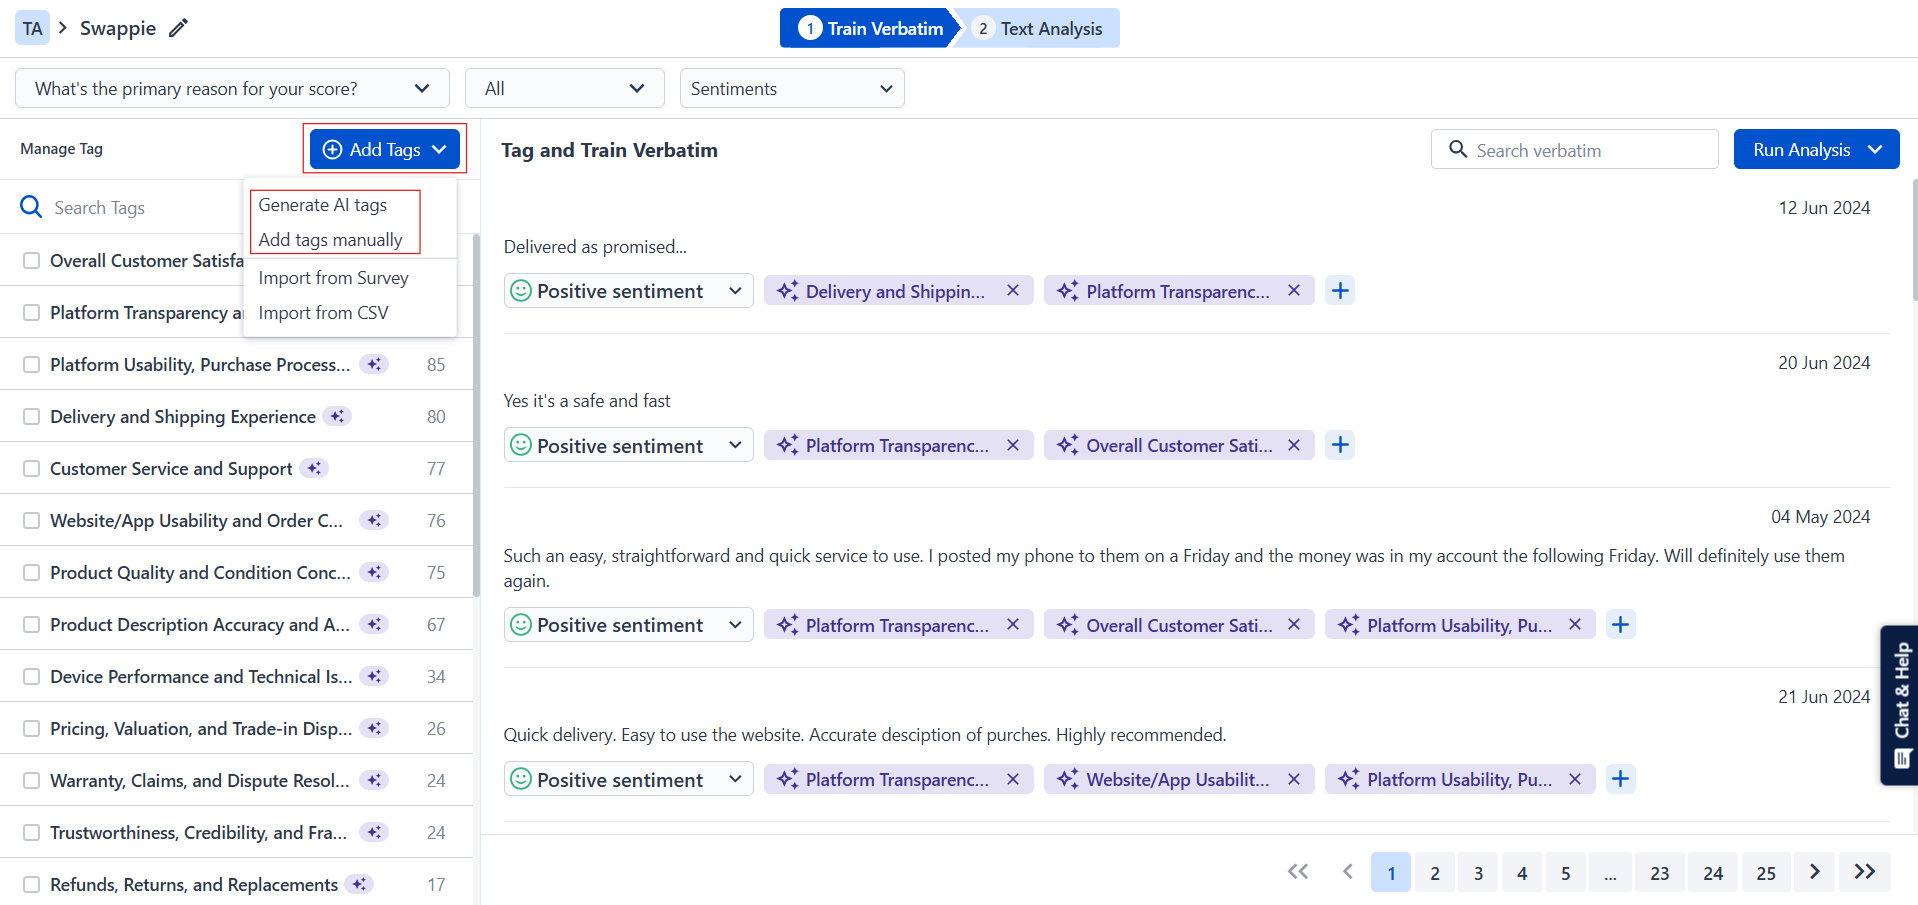
Task: Remove Delivery and Shipping tag from first verbatim
Action: [x=1013, y=291]
